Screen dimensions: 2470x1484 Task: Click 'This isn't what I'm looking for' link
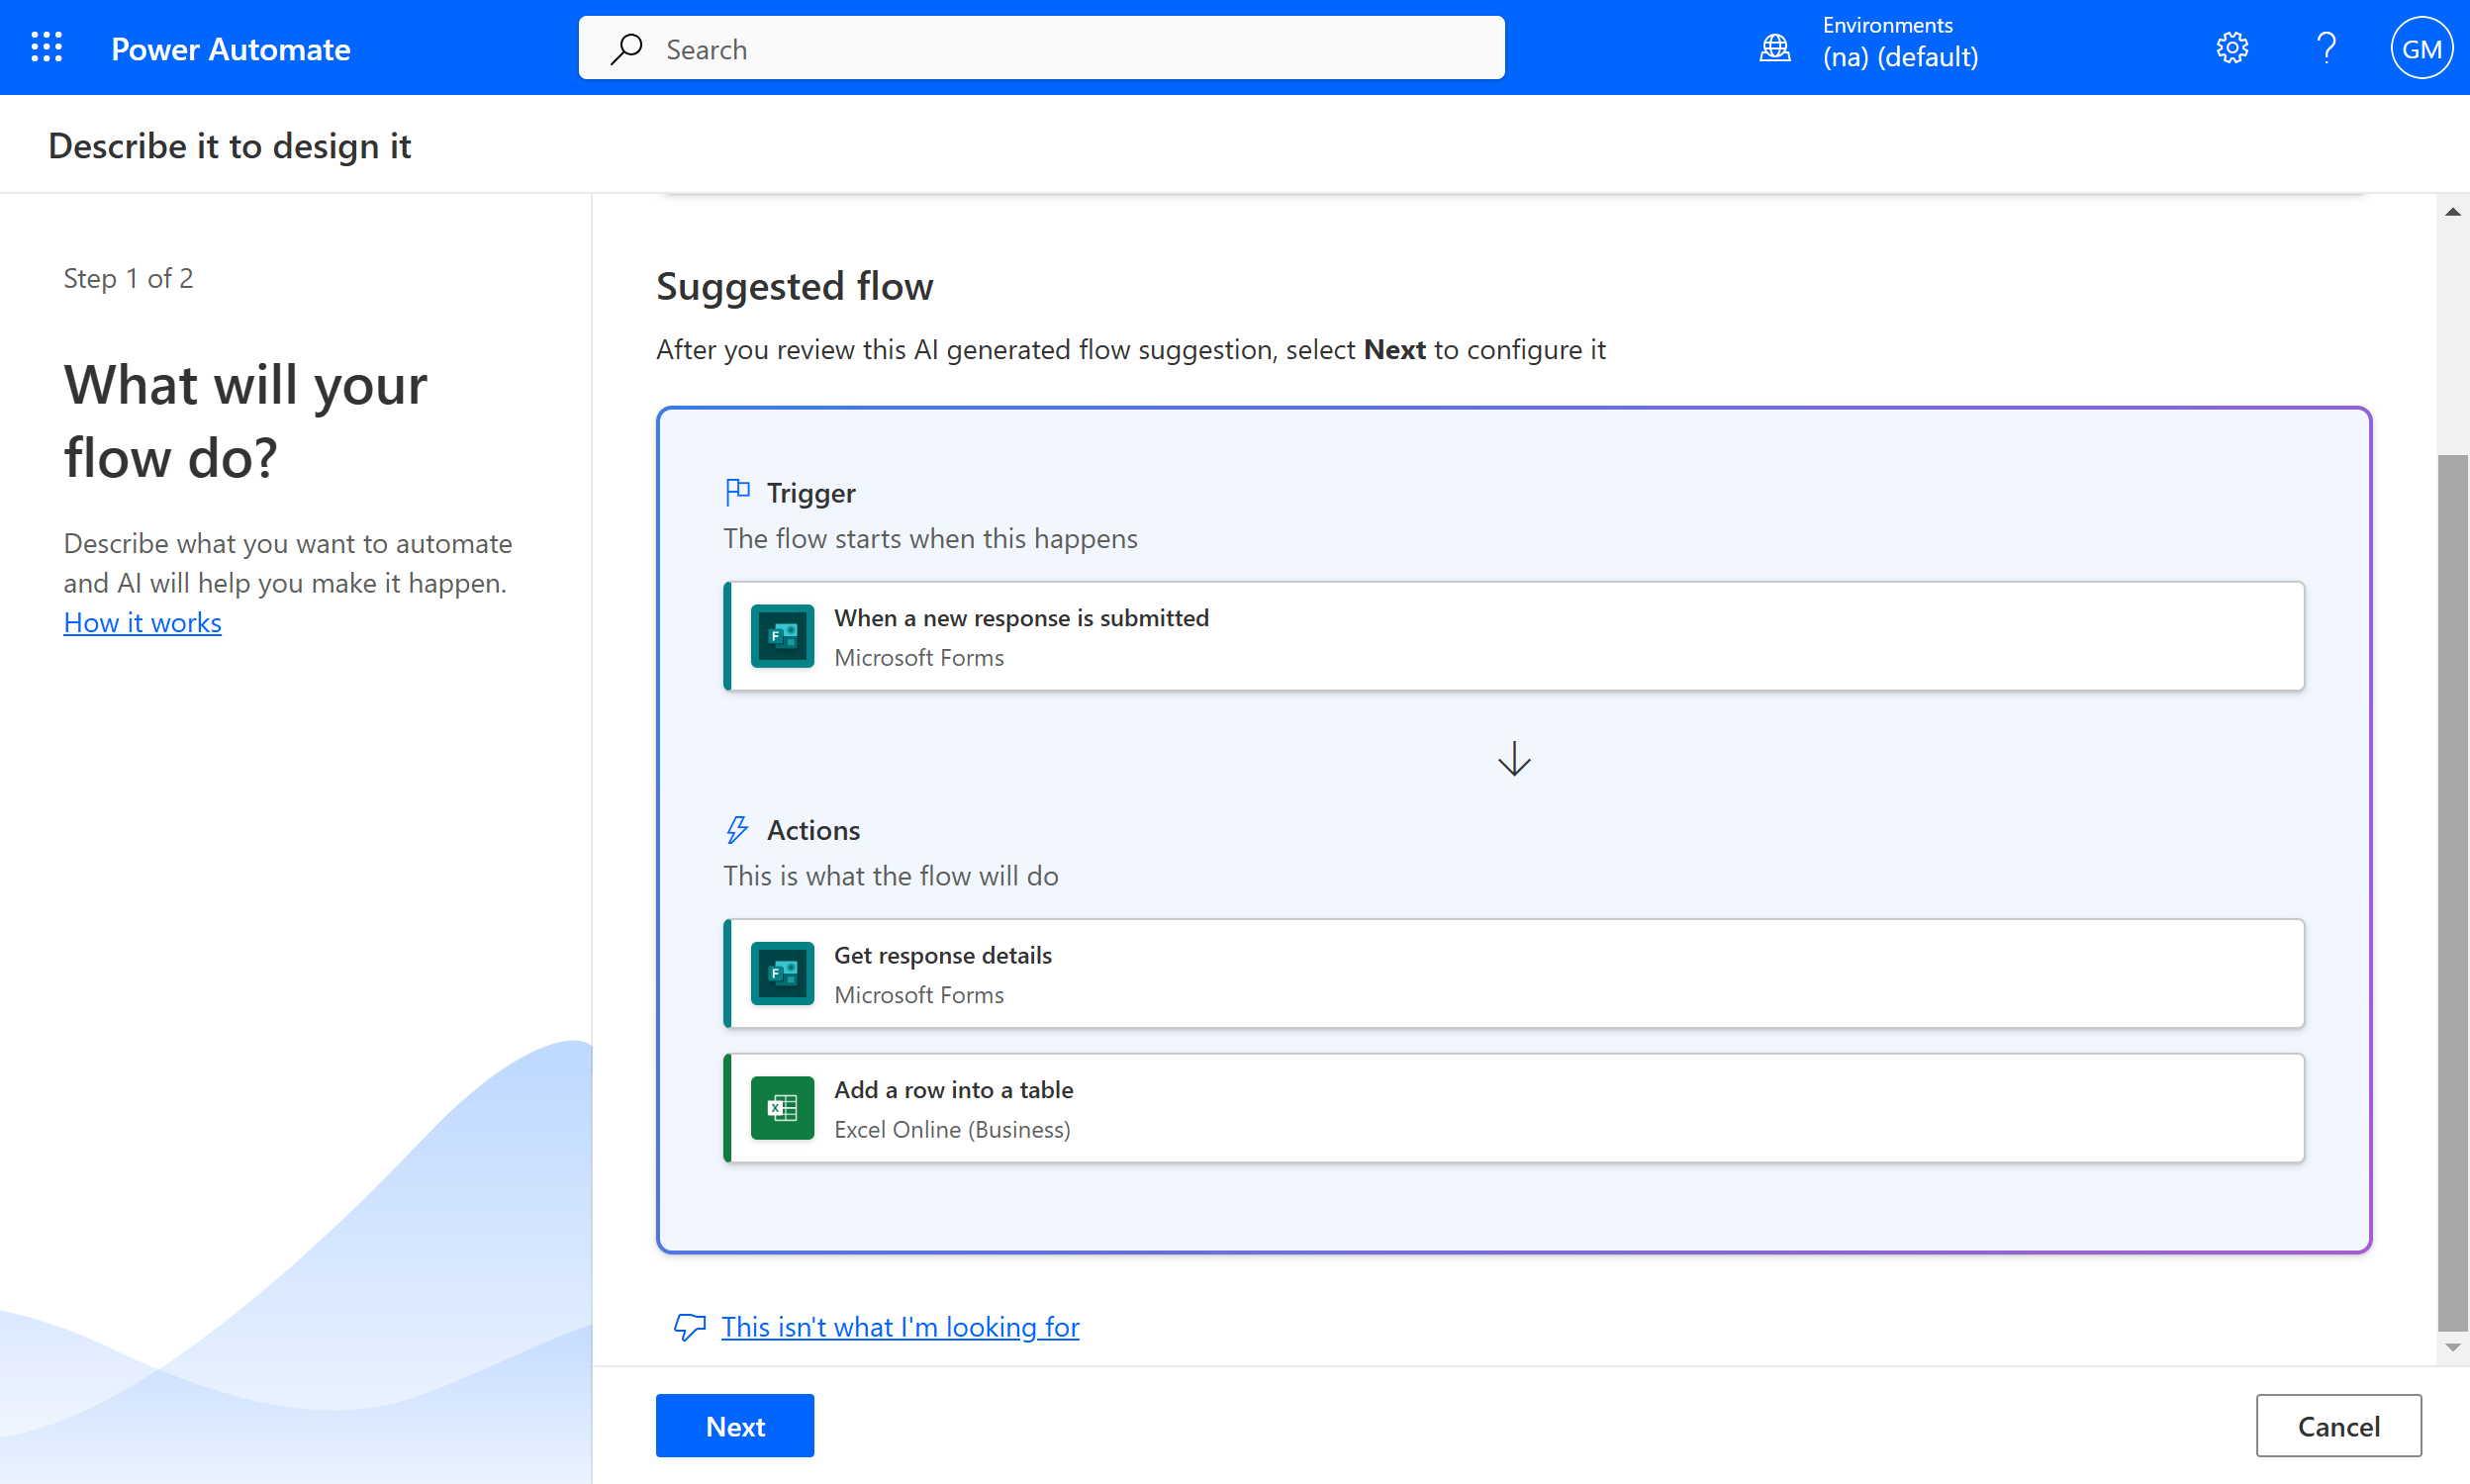point(899,1327)
